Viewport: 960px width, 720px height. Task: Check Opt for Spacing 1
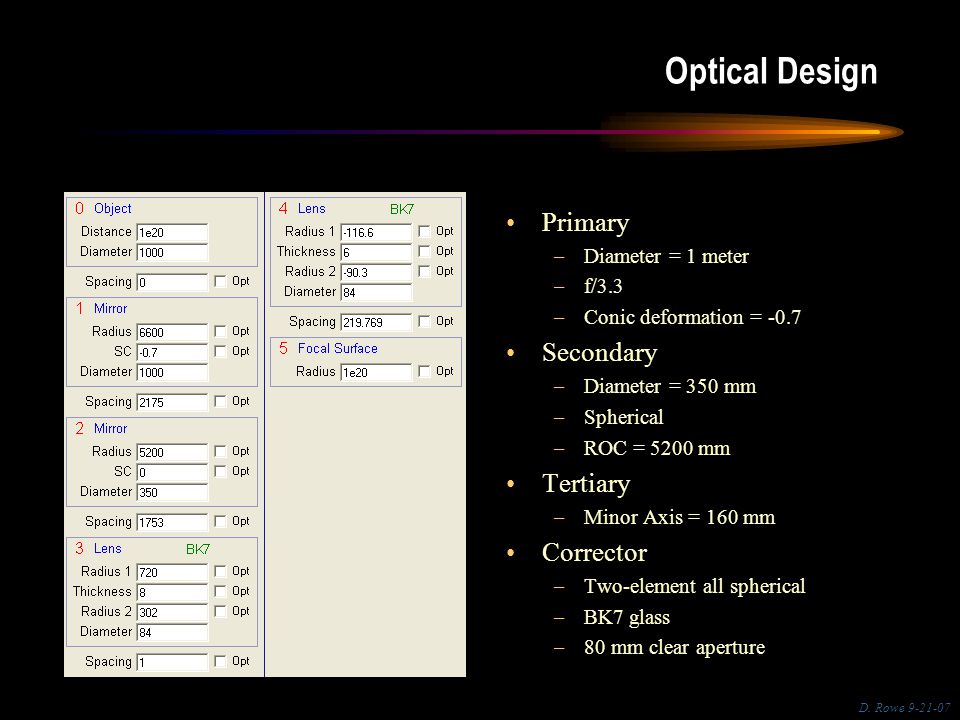click(x=220, y=661)
